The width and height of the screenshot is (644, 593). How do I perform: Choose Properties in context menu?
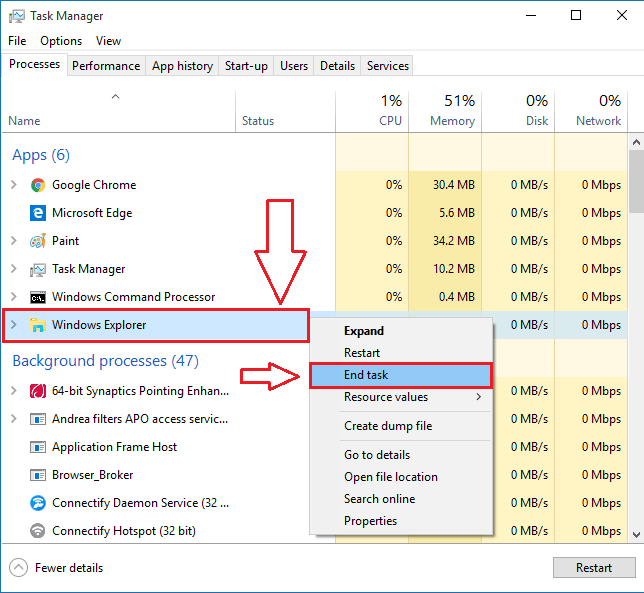(401, 521)
